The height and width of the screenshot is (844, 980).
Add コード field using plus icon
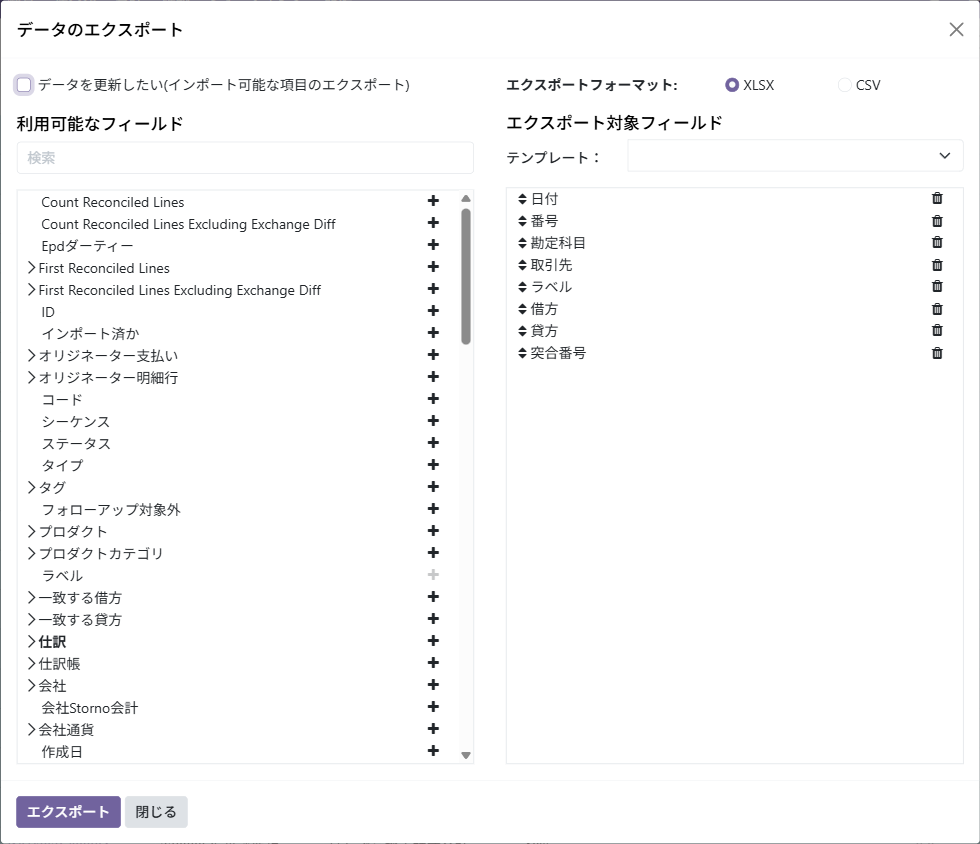pyautogui.click(x=433, y=399)
